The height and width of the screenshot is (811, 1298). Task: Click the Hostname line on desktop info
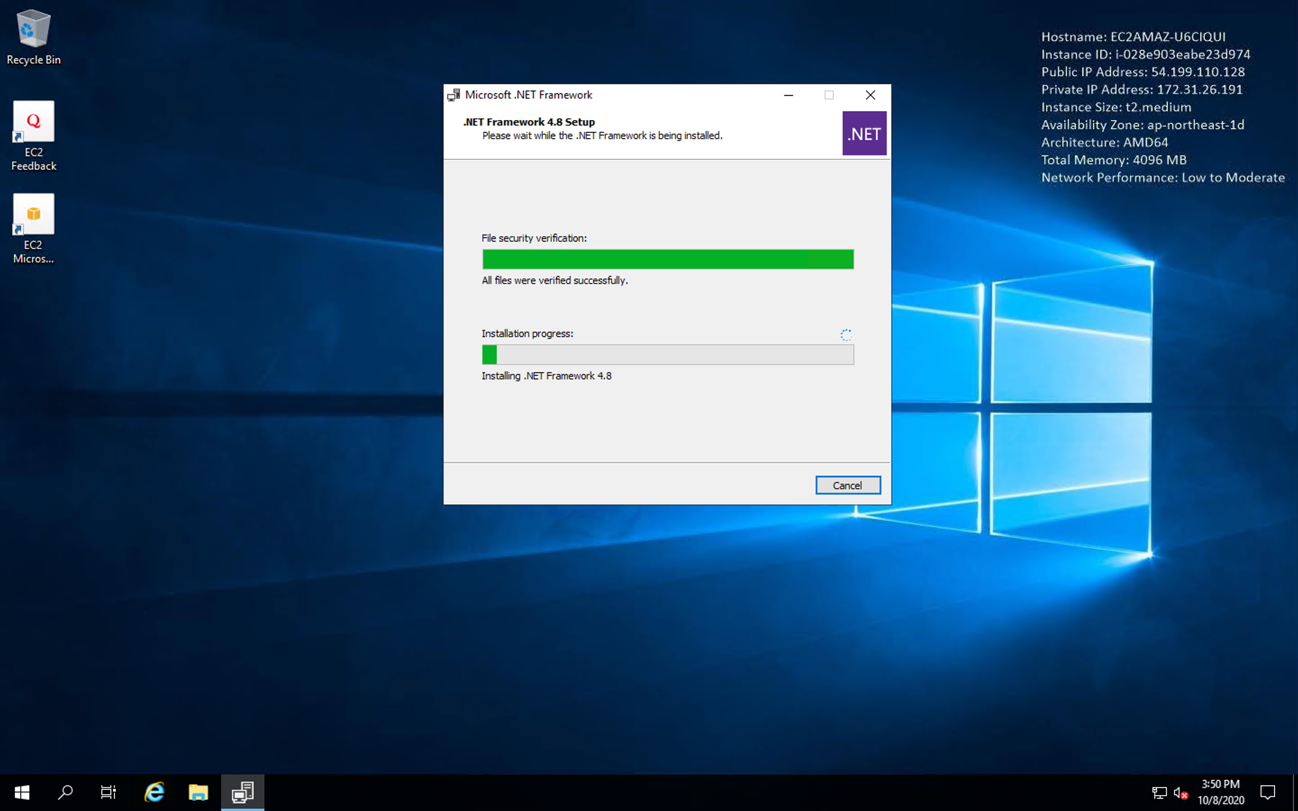pos(1133,37)
